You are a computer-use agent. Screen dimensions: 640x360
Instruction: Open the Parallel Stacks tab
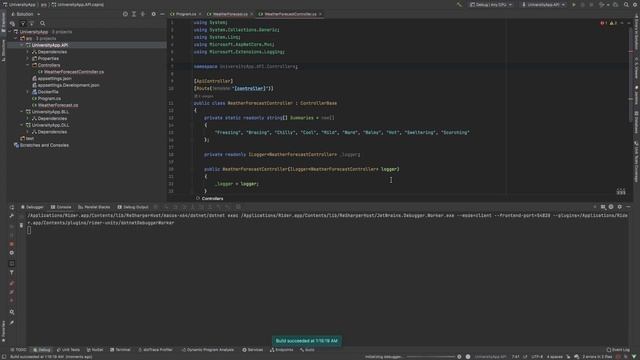click(94, 207)
